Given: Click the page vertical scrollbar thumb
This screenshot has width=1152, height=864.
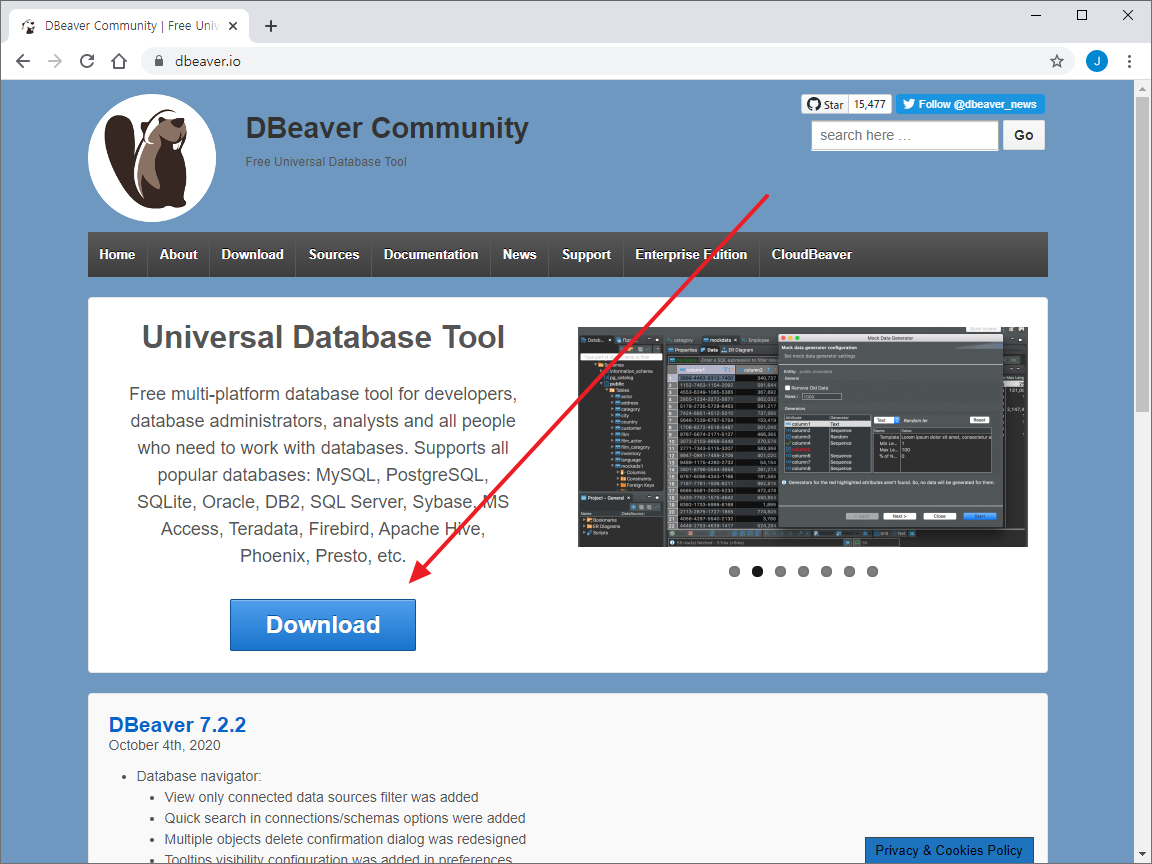Looking at the screenshot, I should [1142, 253].
